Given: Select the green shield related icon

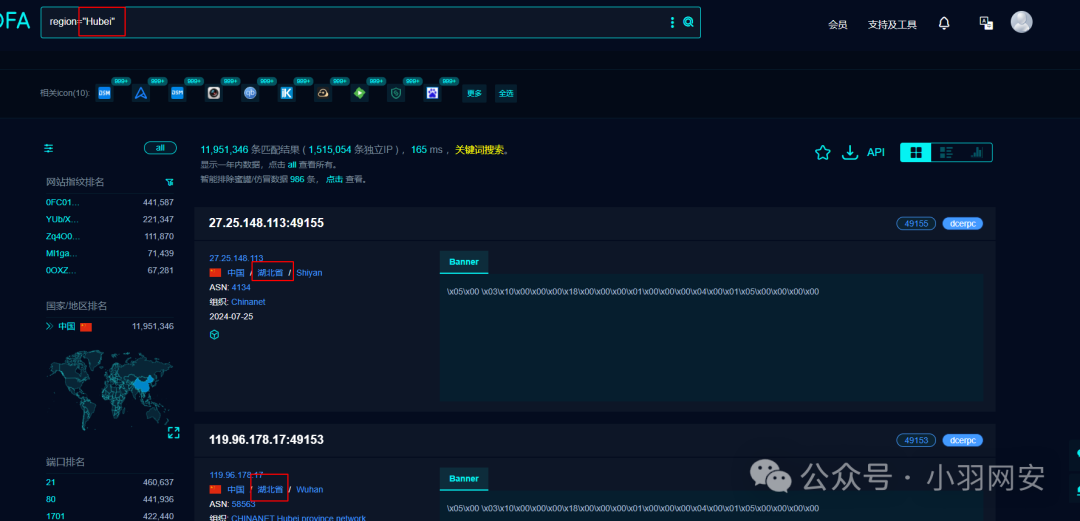Looking at the screenshot, I should pos(395,92).
